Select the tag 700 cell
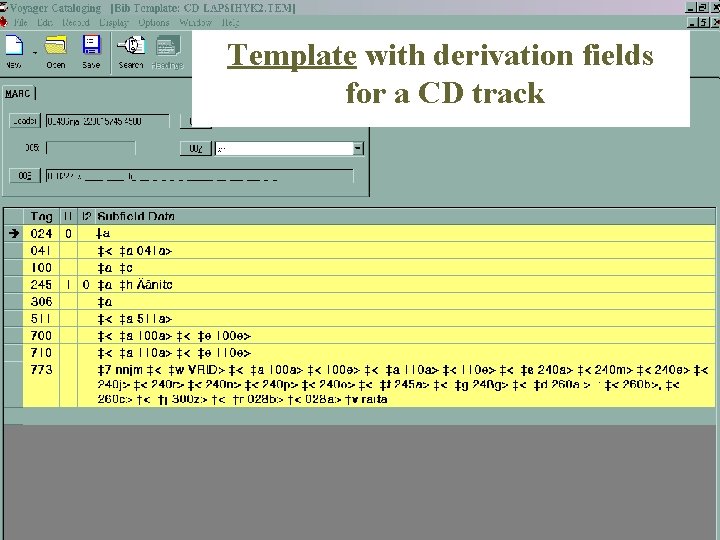Screen dimensions: 720x540 coord(41,336)
